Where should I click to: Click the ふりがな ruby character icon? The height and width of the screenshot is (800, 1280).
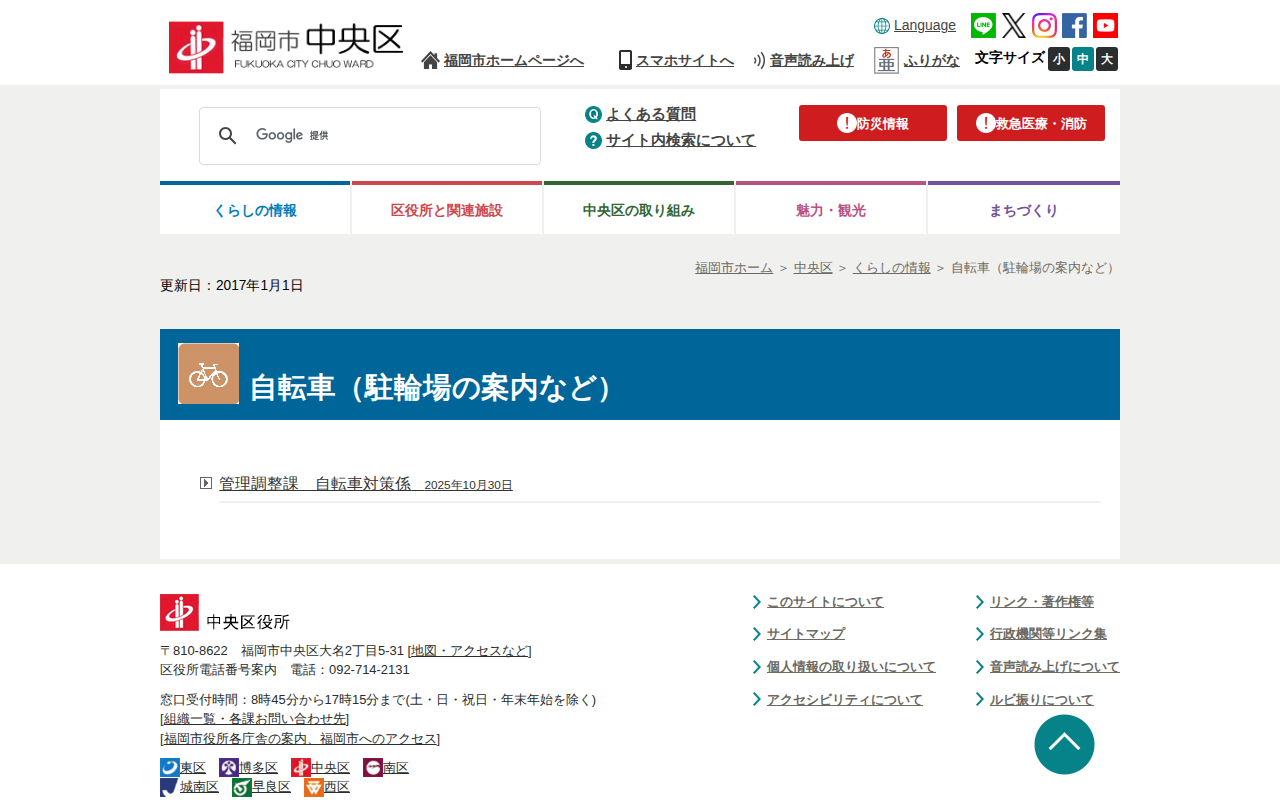pyautogui.click(x=886, y=60)
